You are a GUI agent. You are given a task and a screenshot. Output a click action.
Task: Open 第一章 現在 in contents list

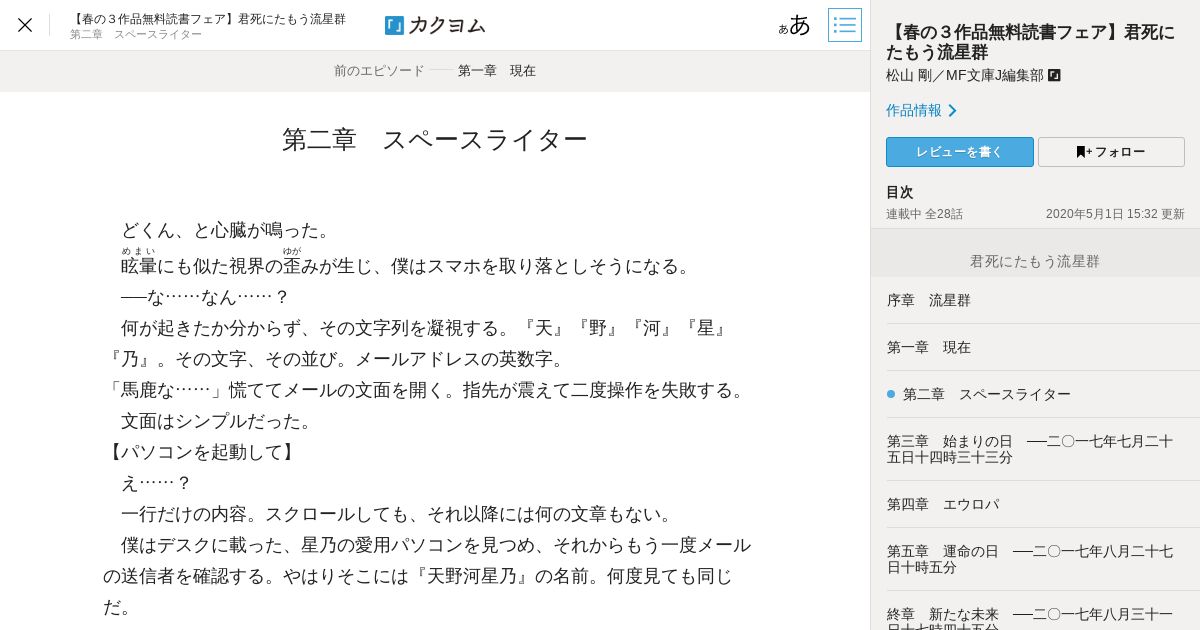click(1036, 347)
